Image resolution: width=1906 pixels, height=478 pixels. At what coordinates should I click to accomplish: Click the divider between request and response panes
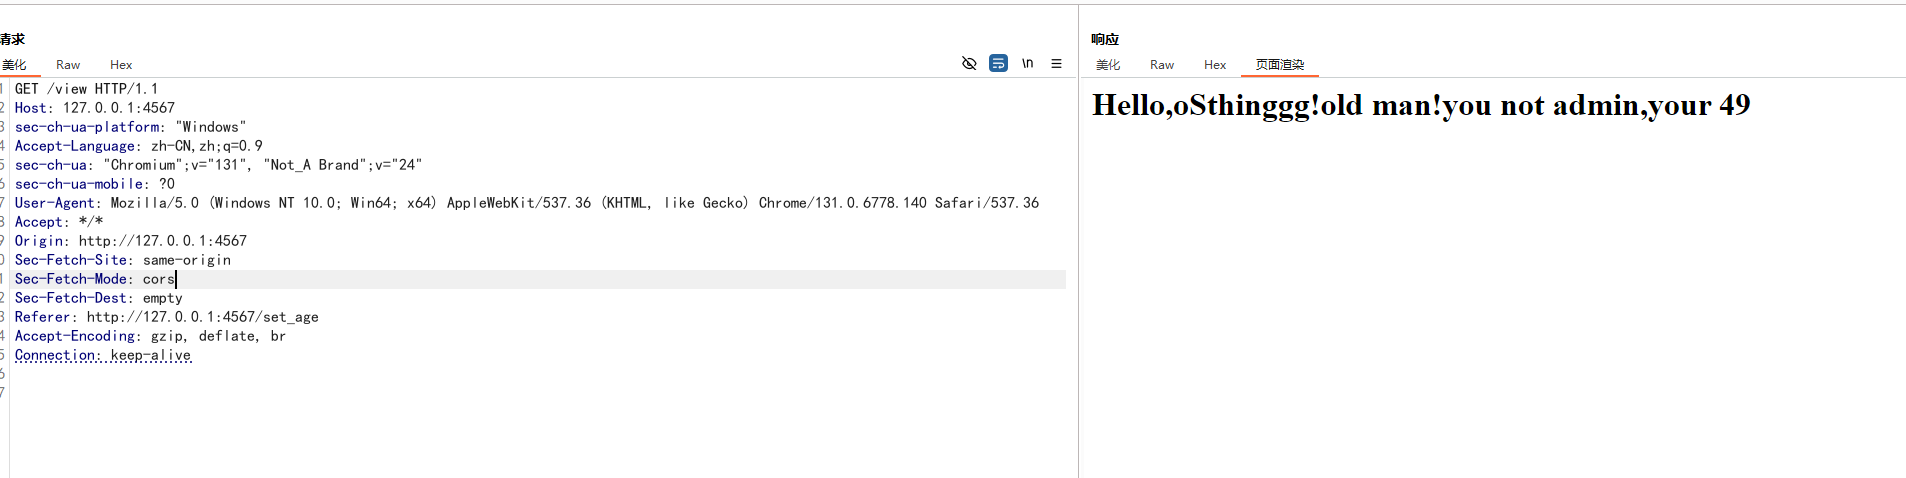[1078, 240]
